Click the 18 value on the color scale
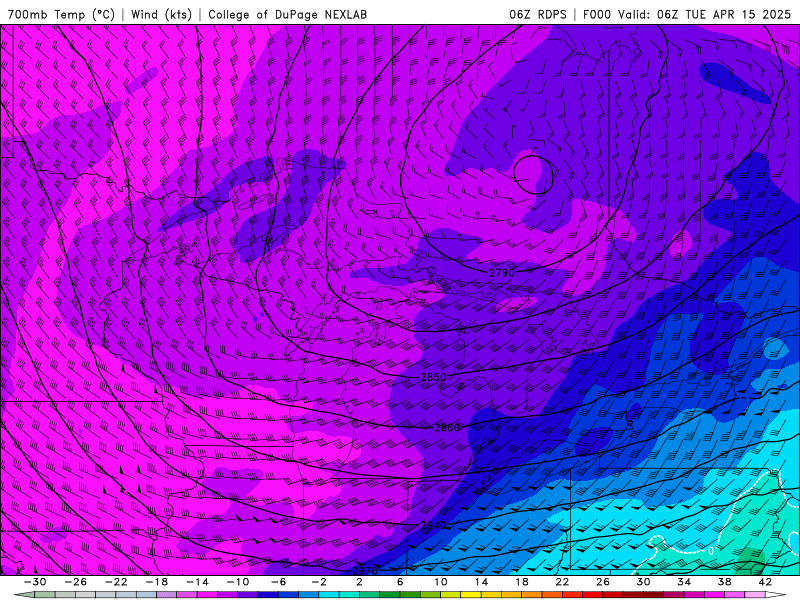This screenshot has width=800, height=600. tap(521, 582)
